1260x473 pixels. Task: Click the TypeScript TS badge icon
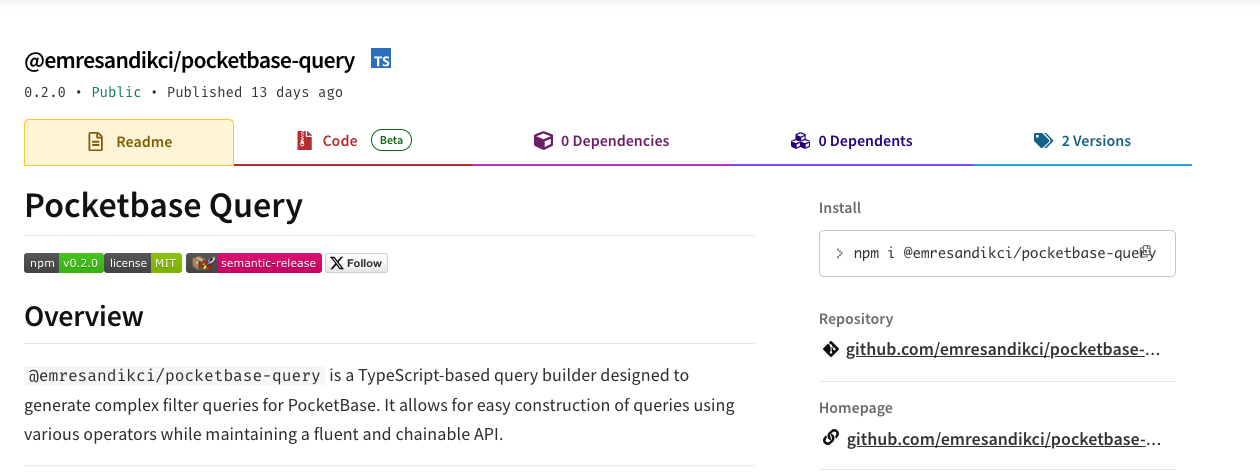tap(381, 60)
